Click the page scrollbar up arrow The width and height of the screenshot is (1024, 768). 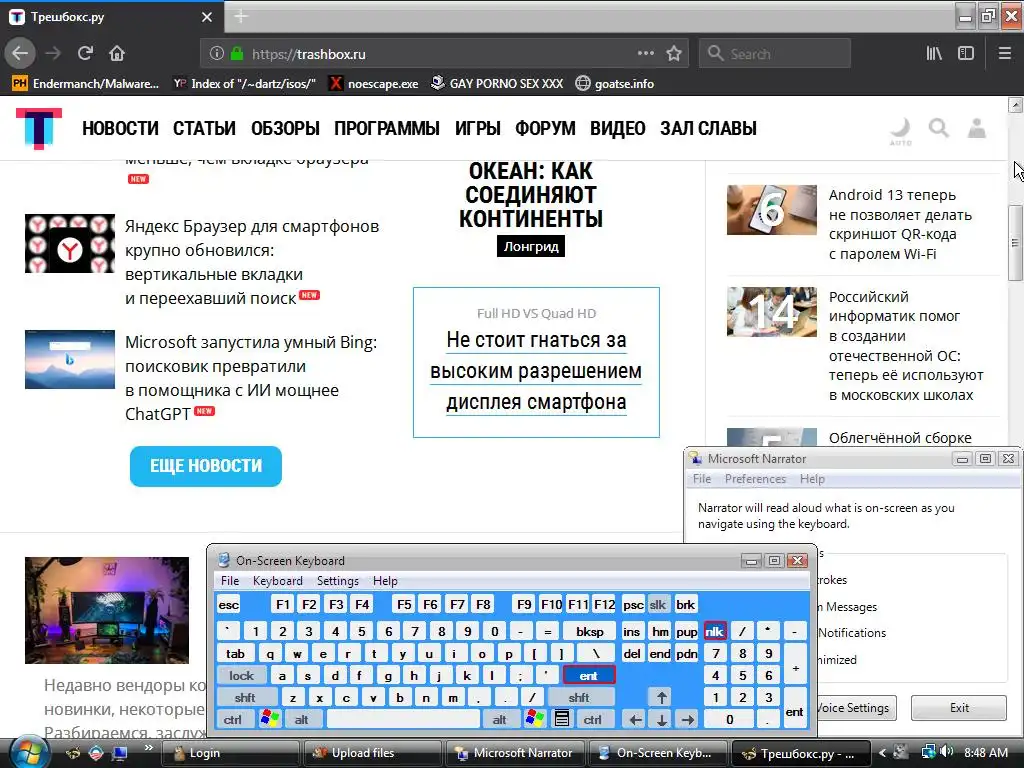coord(1016,104)
